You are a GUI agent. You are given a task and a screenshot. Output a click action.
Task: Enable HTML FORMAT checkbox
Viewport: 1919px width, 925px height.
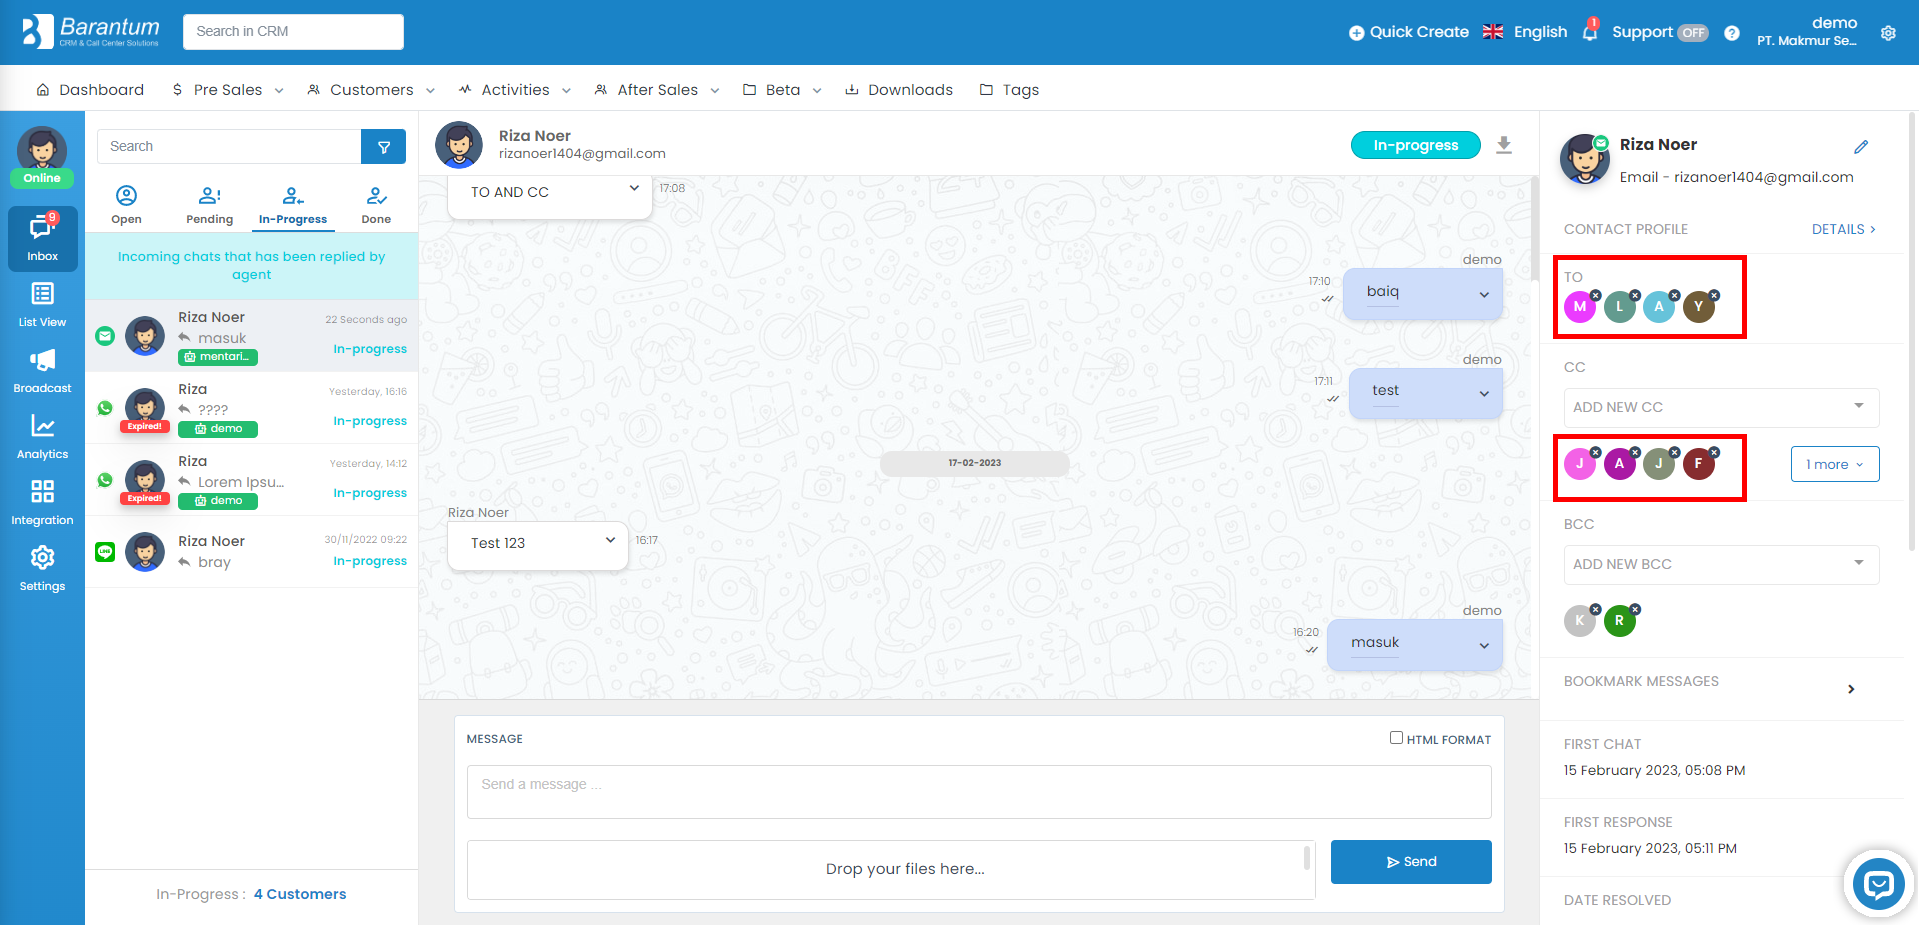tap(1396, 738)
